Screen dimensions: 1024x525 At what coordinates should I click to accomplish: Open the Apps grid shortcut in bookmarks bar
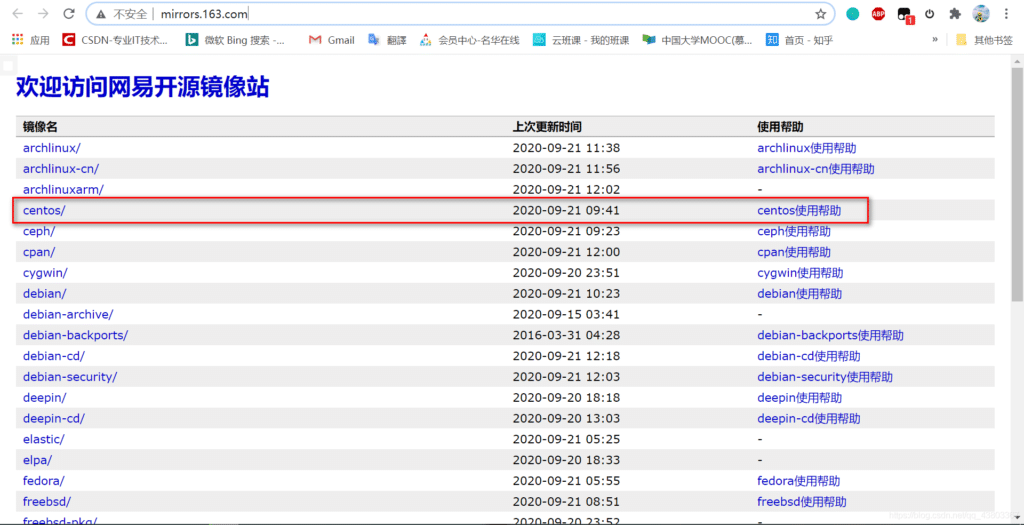pos(30,40)
